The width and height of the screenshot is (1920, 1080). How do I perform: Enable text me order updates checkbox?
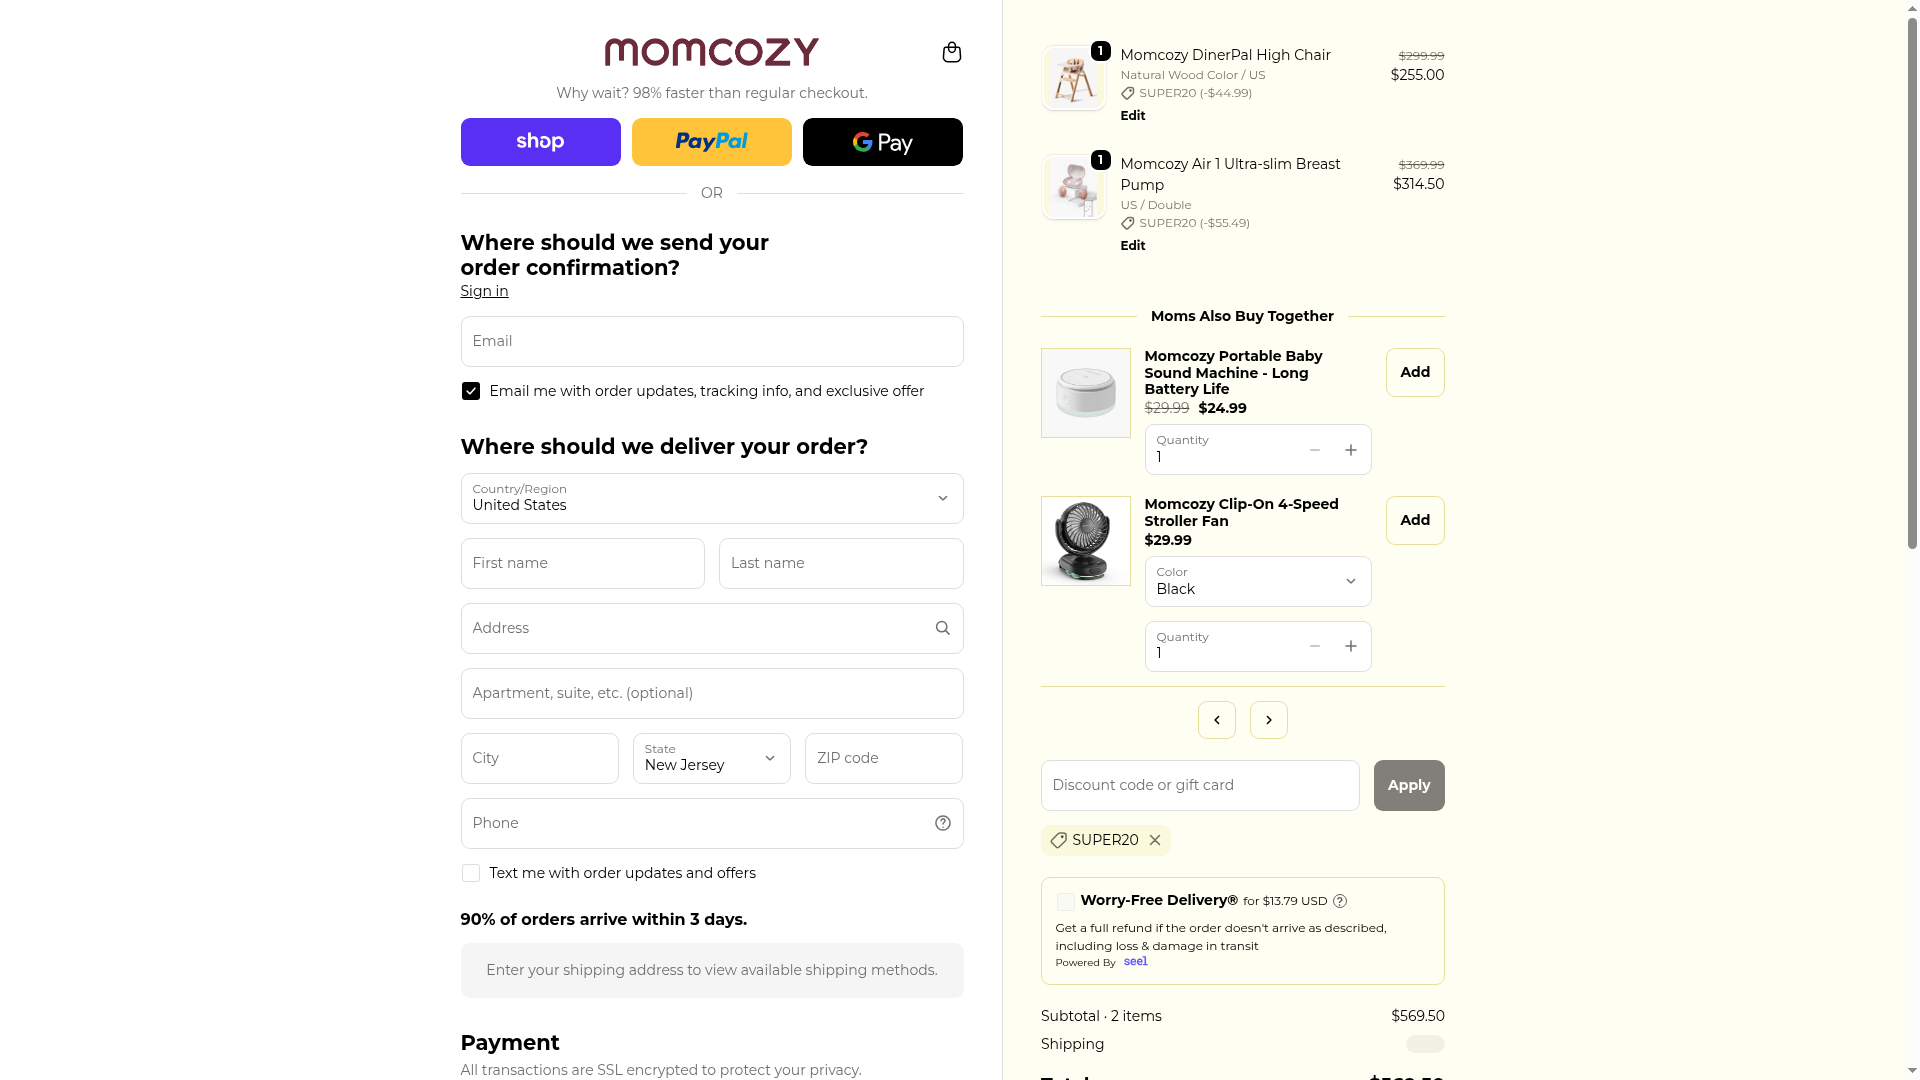click(x=471, y=873)
